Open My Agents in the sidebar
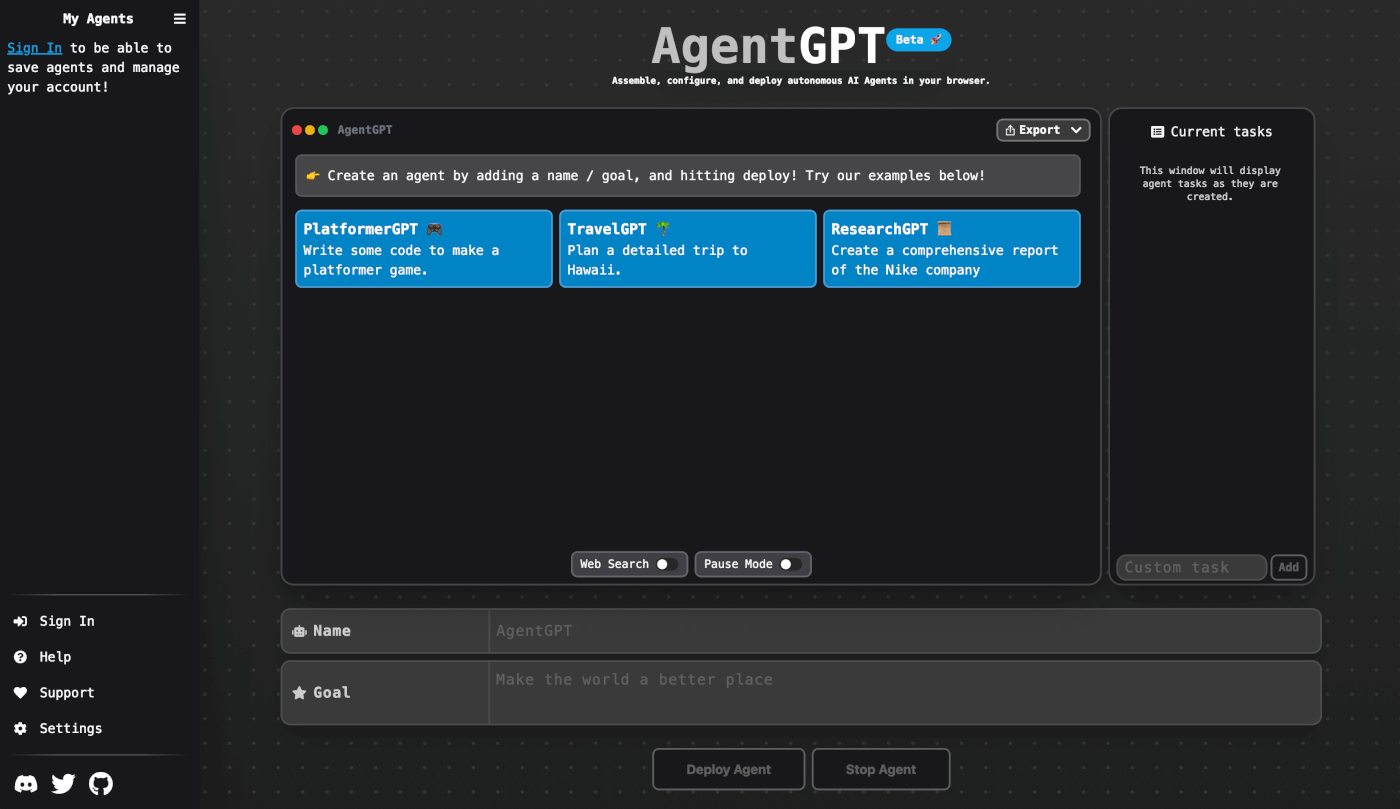Viewport: 1400px width, 809px height. click(97, 18)
